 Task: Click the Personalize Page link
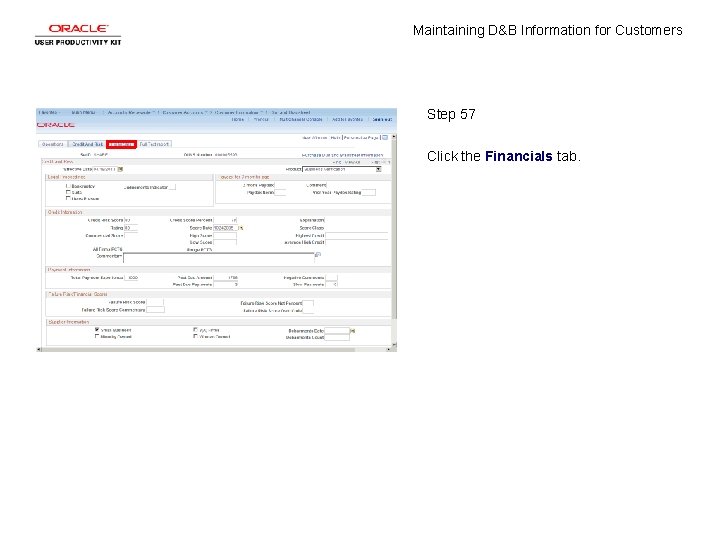click(361, 138)
